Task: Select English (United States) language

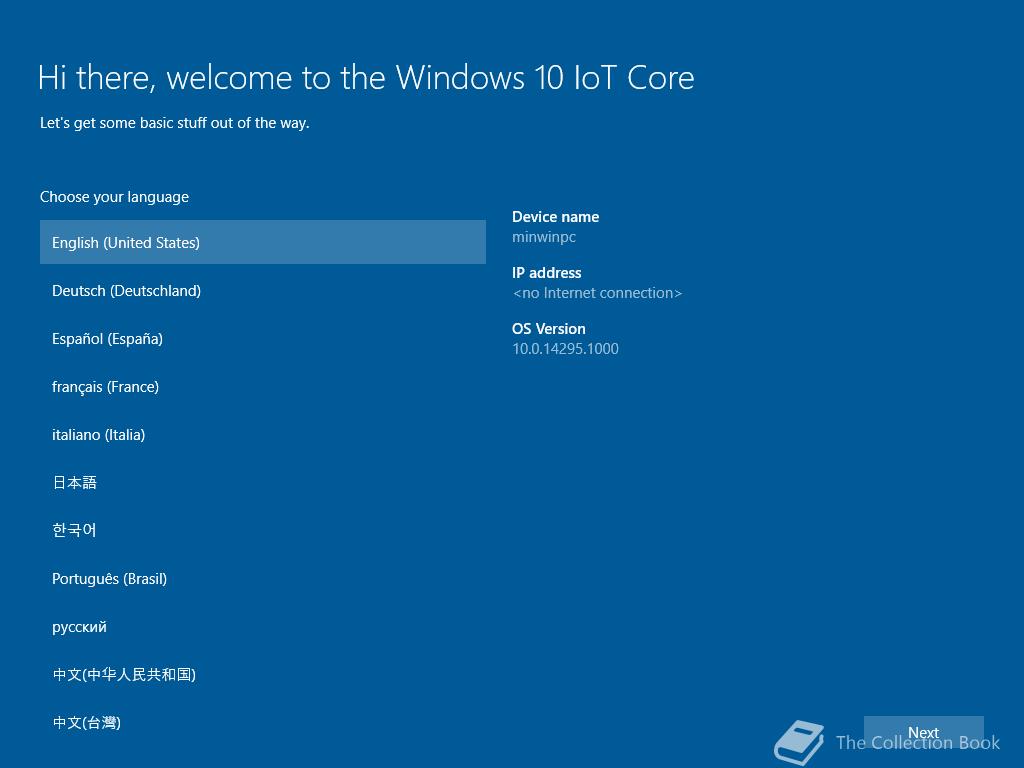Action: tap(263, 242)
